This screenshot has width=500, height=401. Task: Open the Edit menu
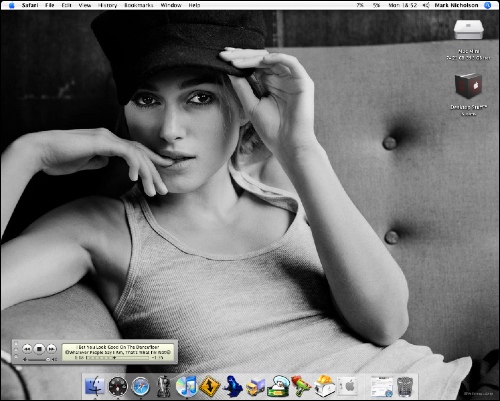[x=66, y=5]
